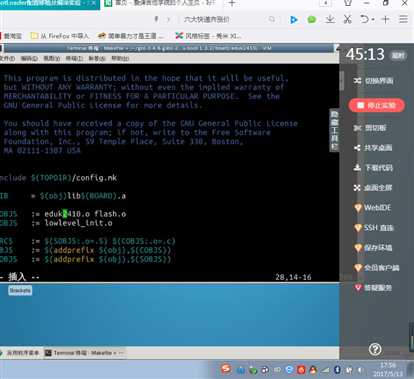Viewport: 414px width, 379px height.
Task: Open the File menu in the terminal
Action: point(7,59)
